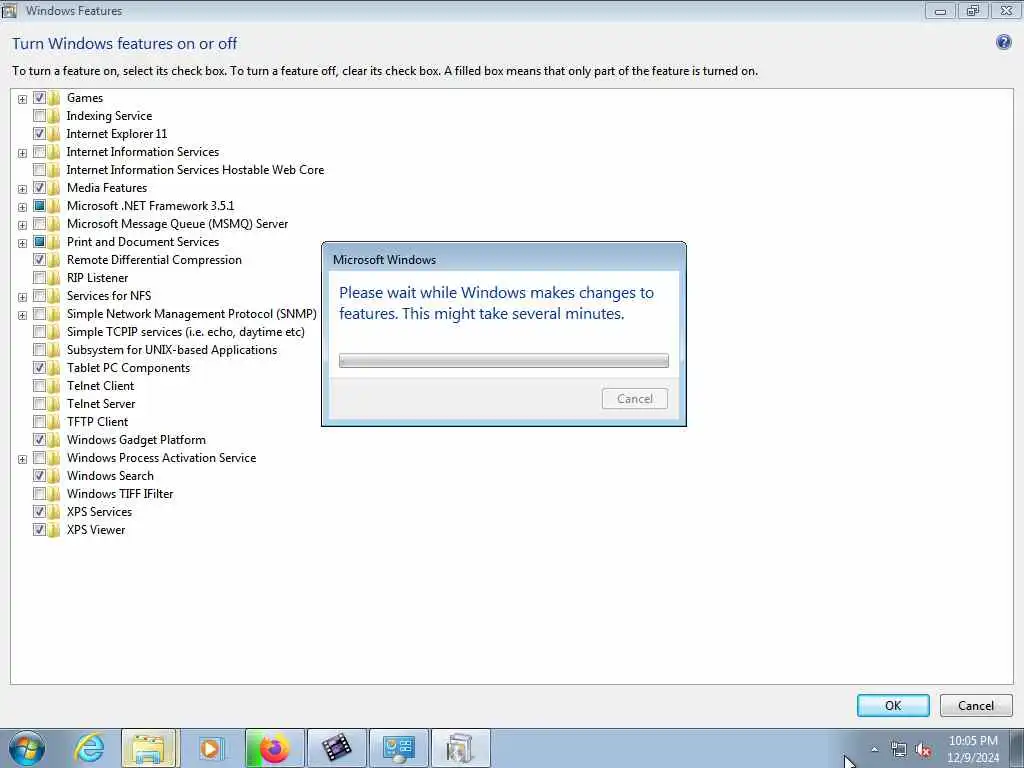
Task: Select 'Subsystem for UNIX-based Applications' label
Action: pyautogui.click(x=172, y=350)
